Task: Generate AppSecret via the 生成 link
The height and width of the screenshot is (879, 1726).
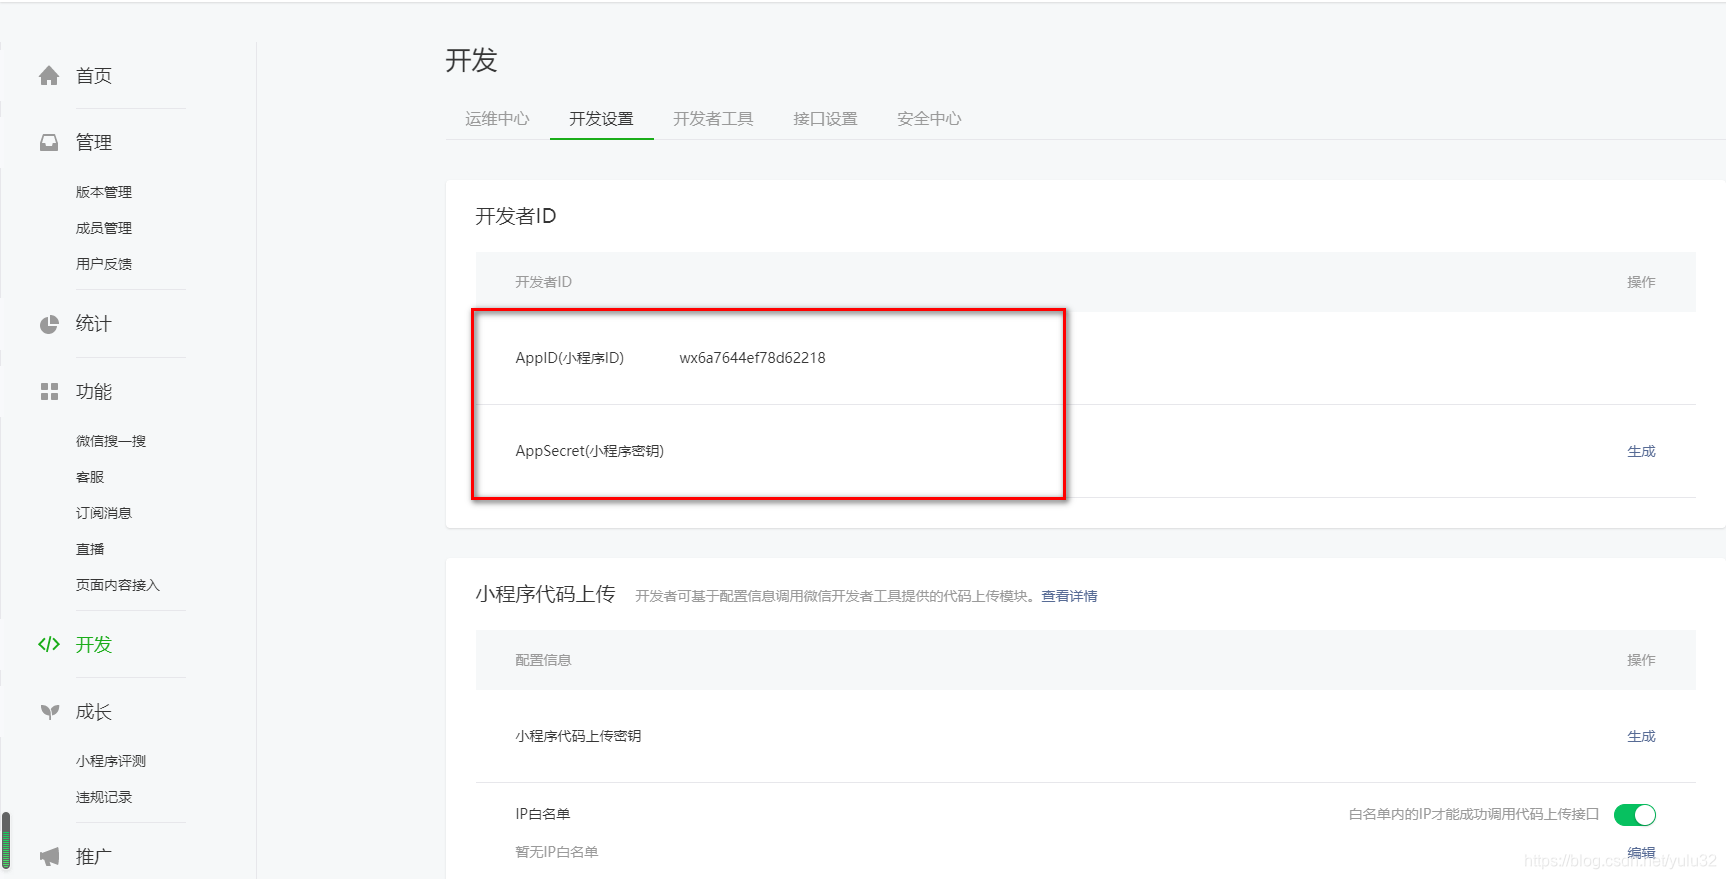Action: [1641, 452]
